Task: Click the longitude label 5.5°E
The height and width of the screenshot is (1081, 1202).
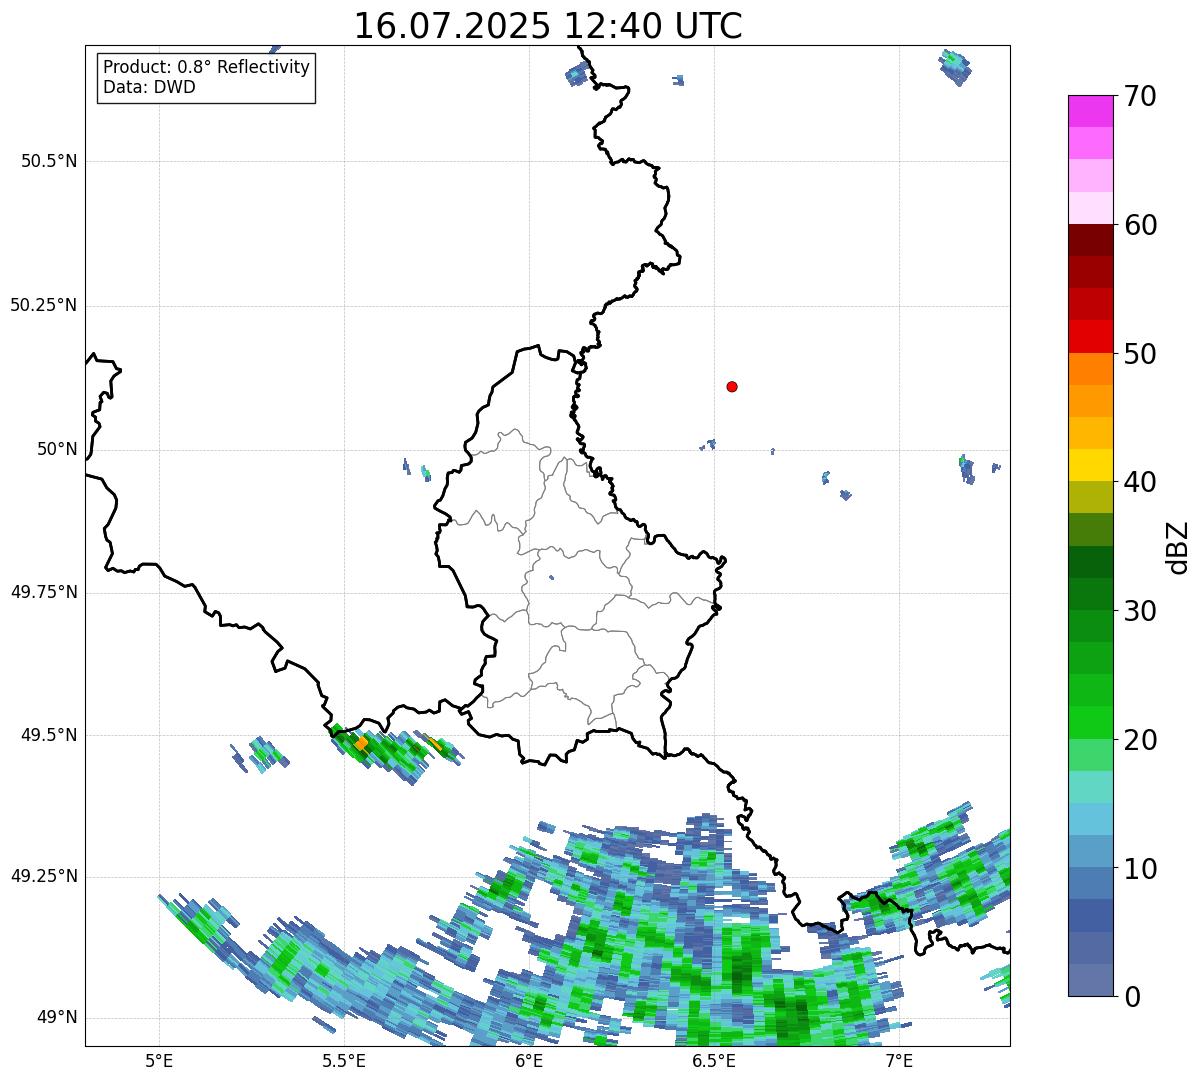Action: pyautogui.click(x=344, y=1060)
